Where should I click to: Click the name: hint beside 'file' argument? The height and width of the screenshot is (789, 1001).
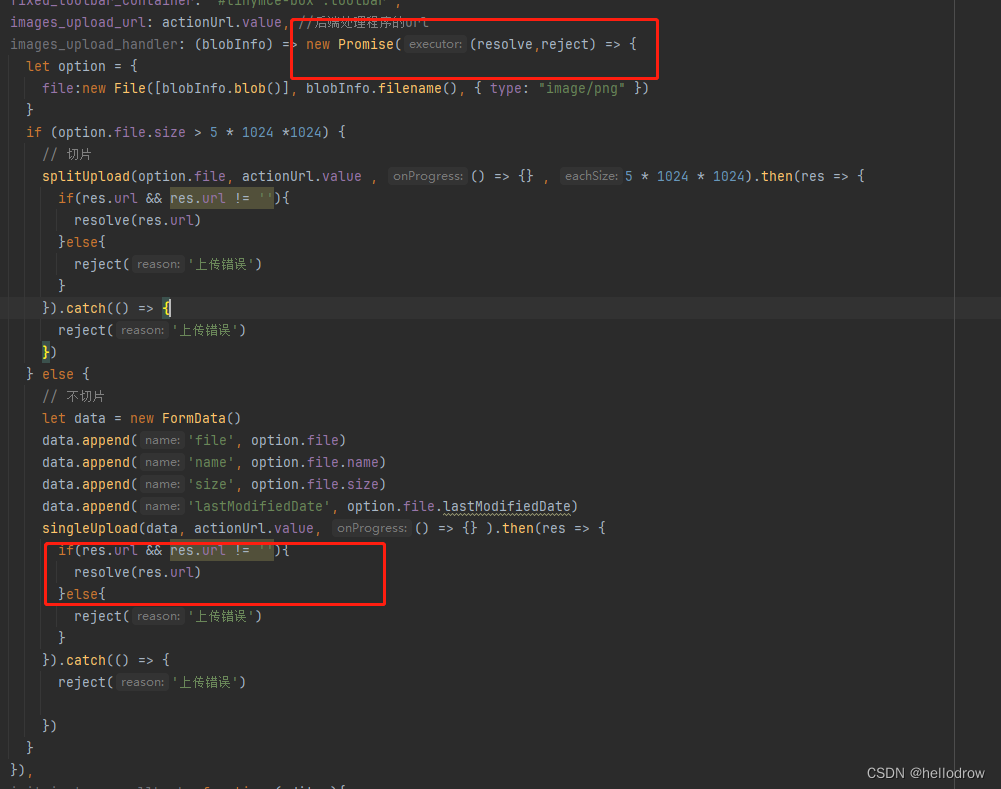[x=161, y=440]
